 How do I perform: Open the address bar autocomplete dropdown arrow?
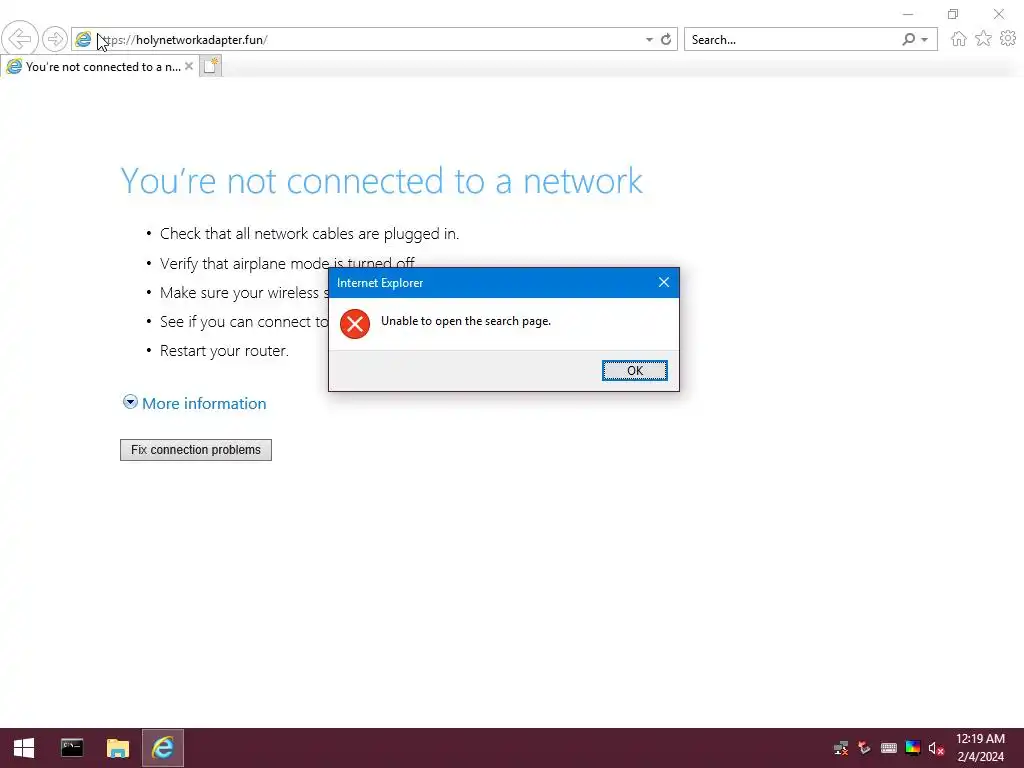[x=649, y=40]
